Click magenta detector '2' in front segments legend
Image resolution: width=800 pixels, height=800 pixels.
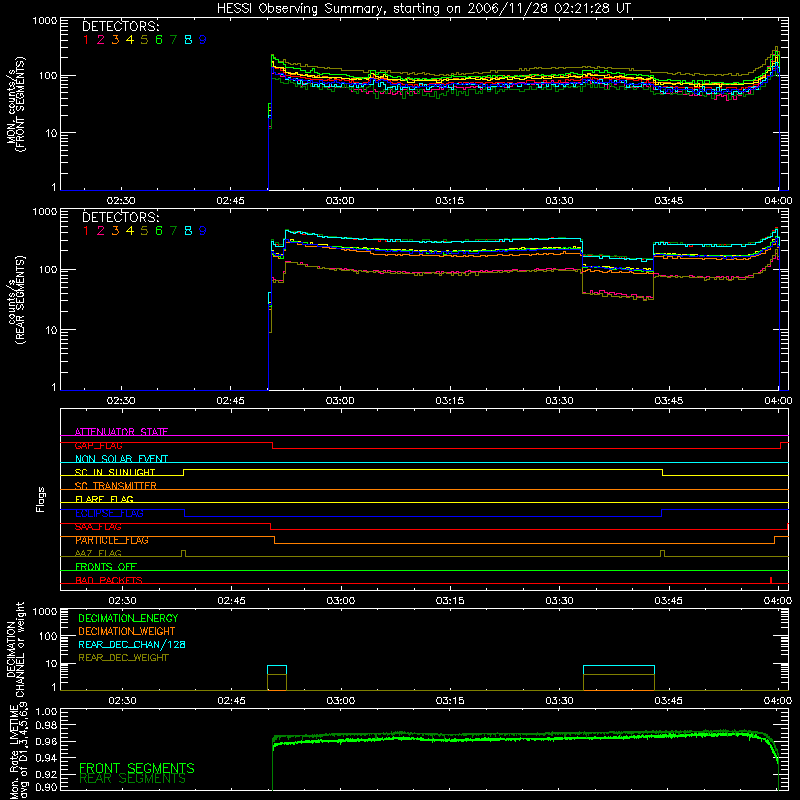[101, 40]
